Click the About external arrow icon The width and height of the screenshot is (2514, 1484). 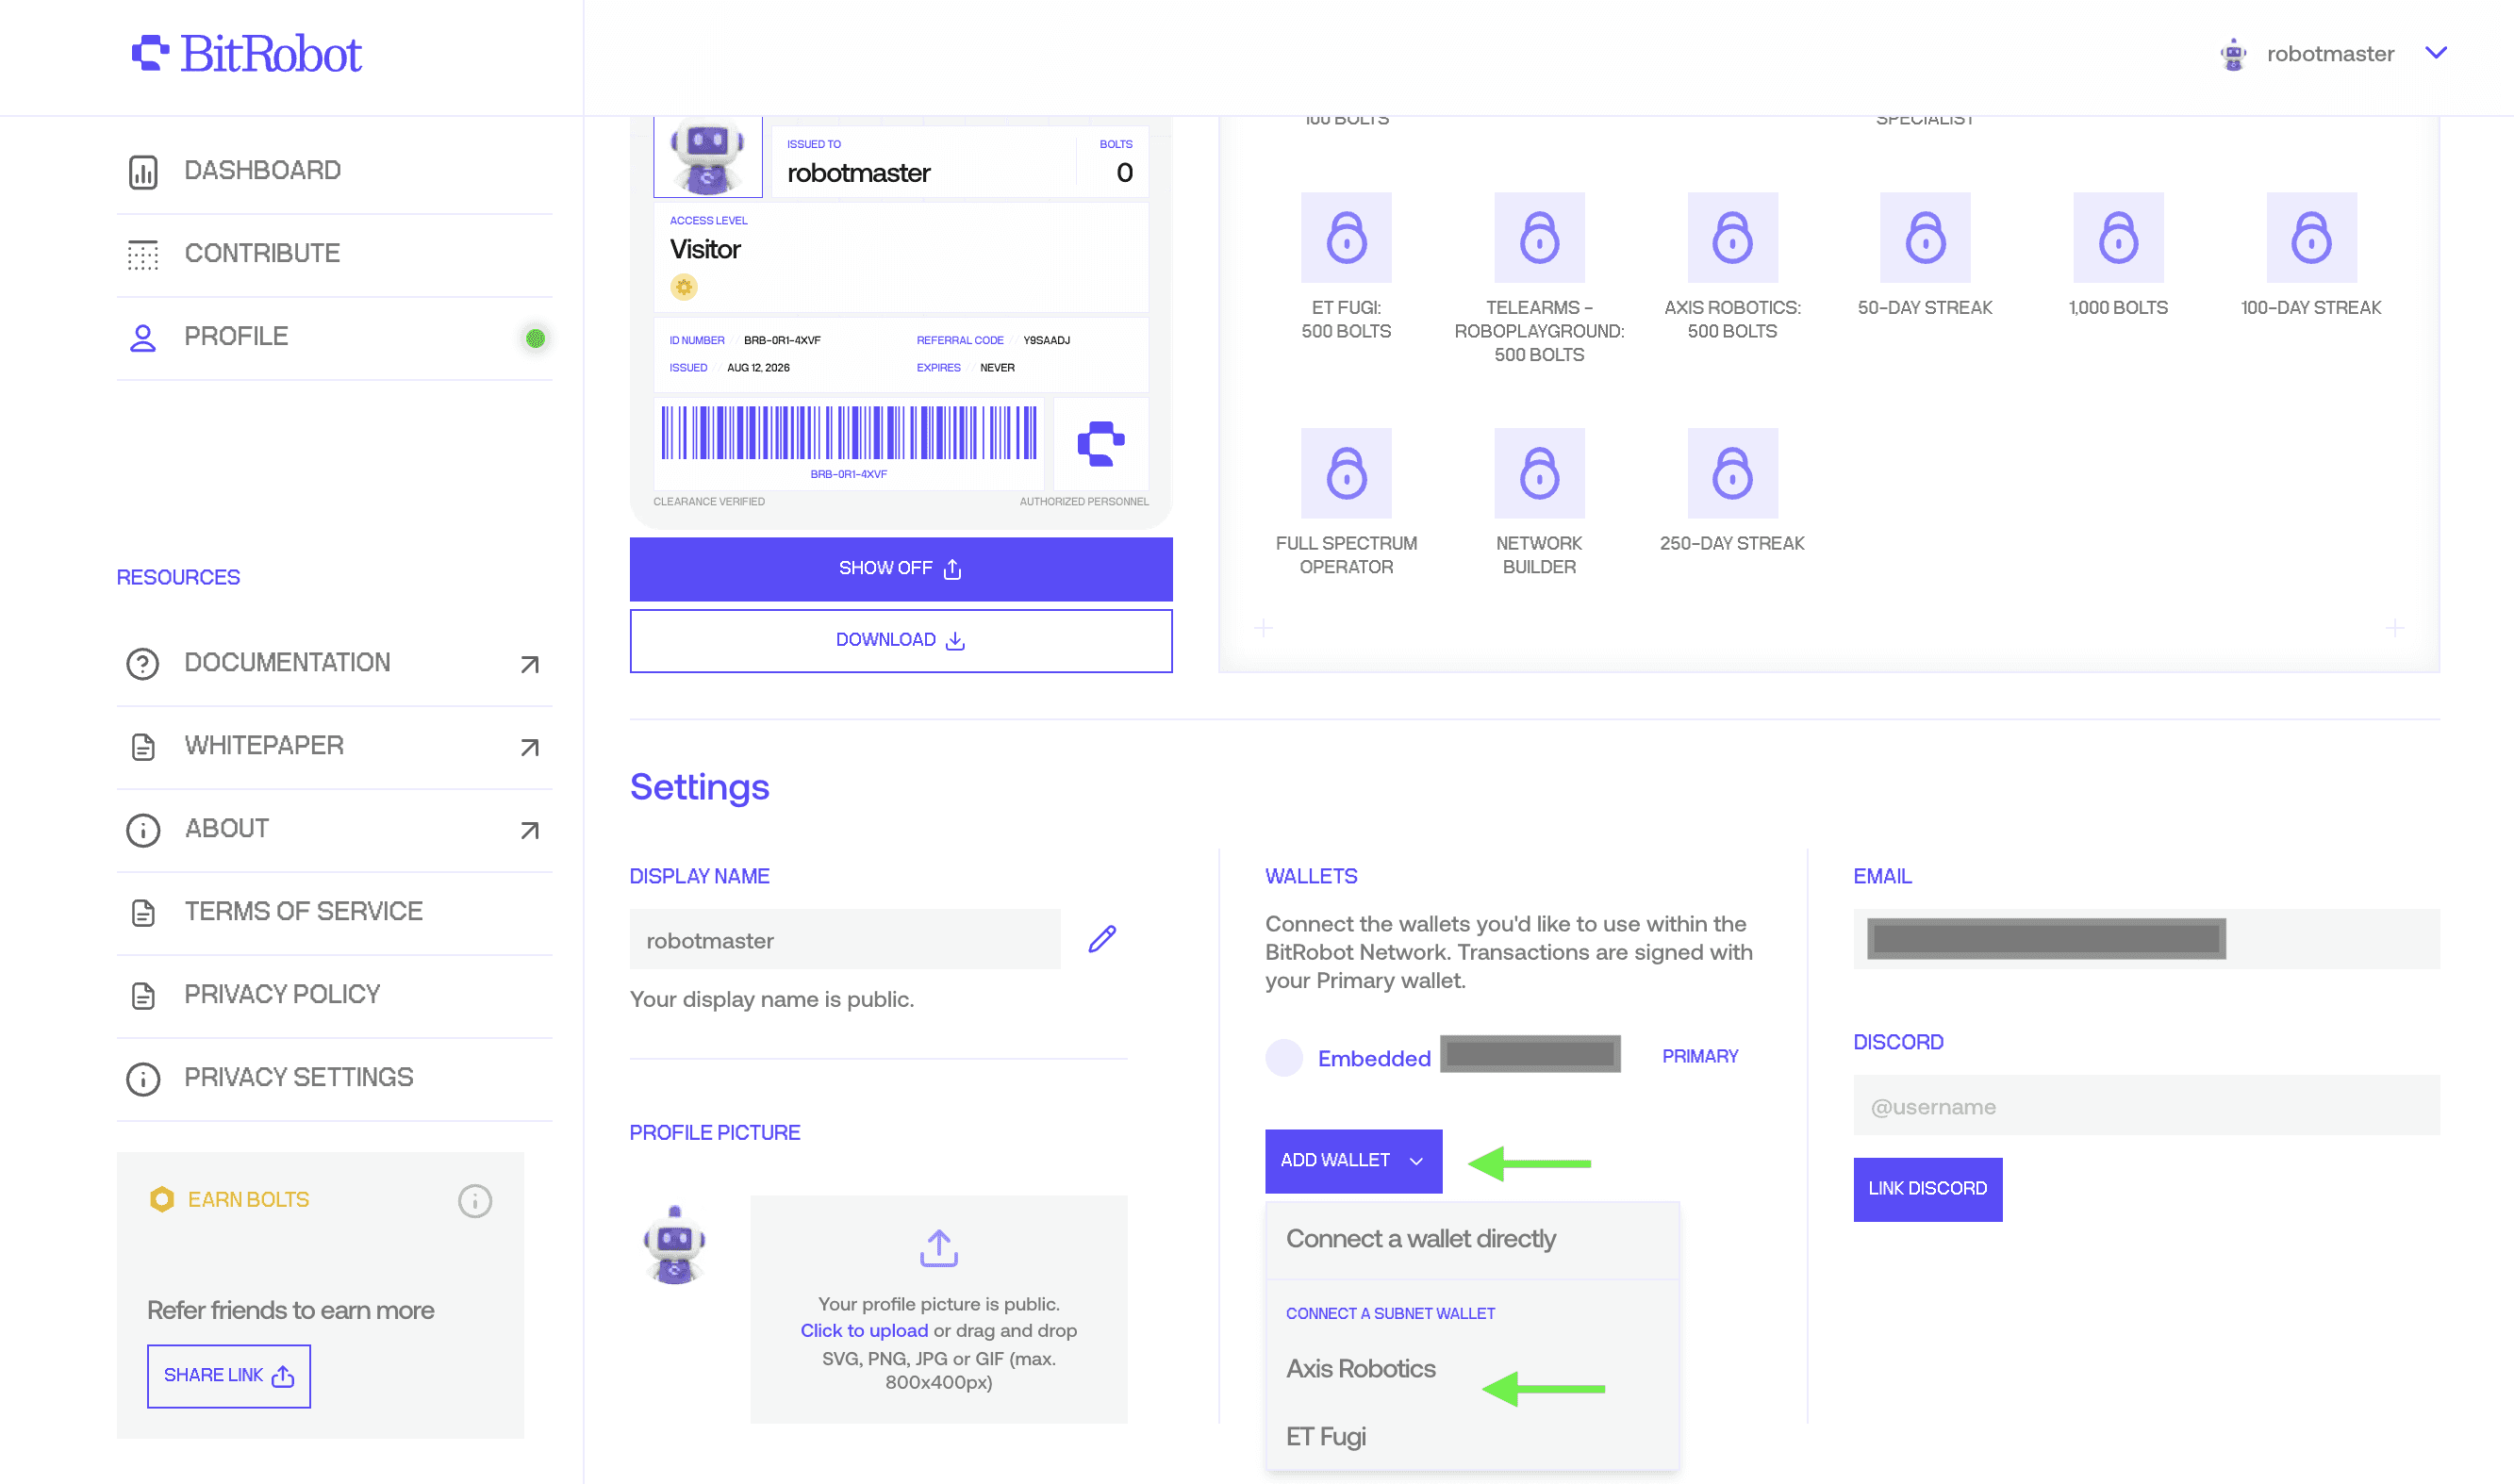530,830
